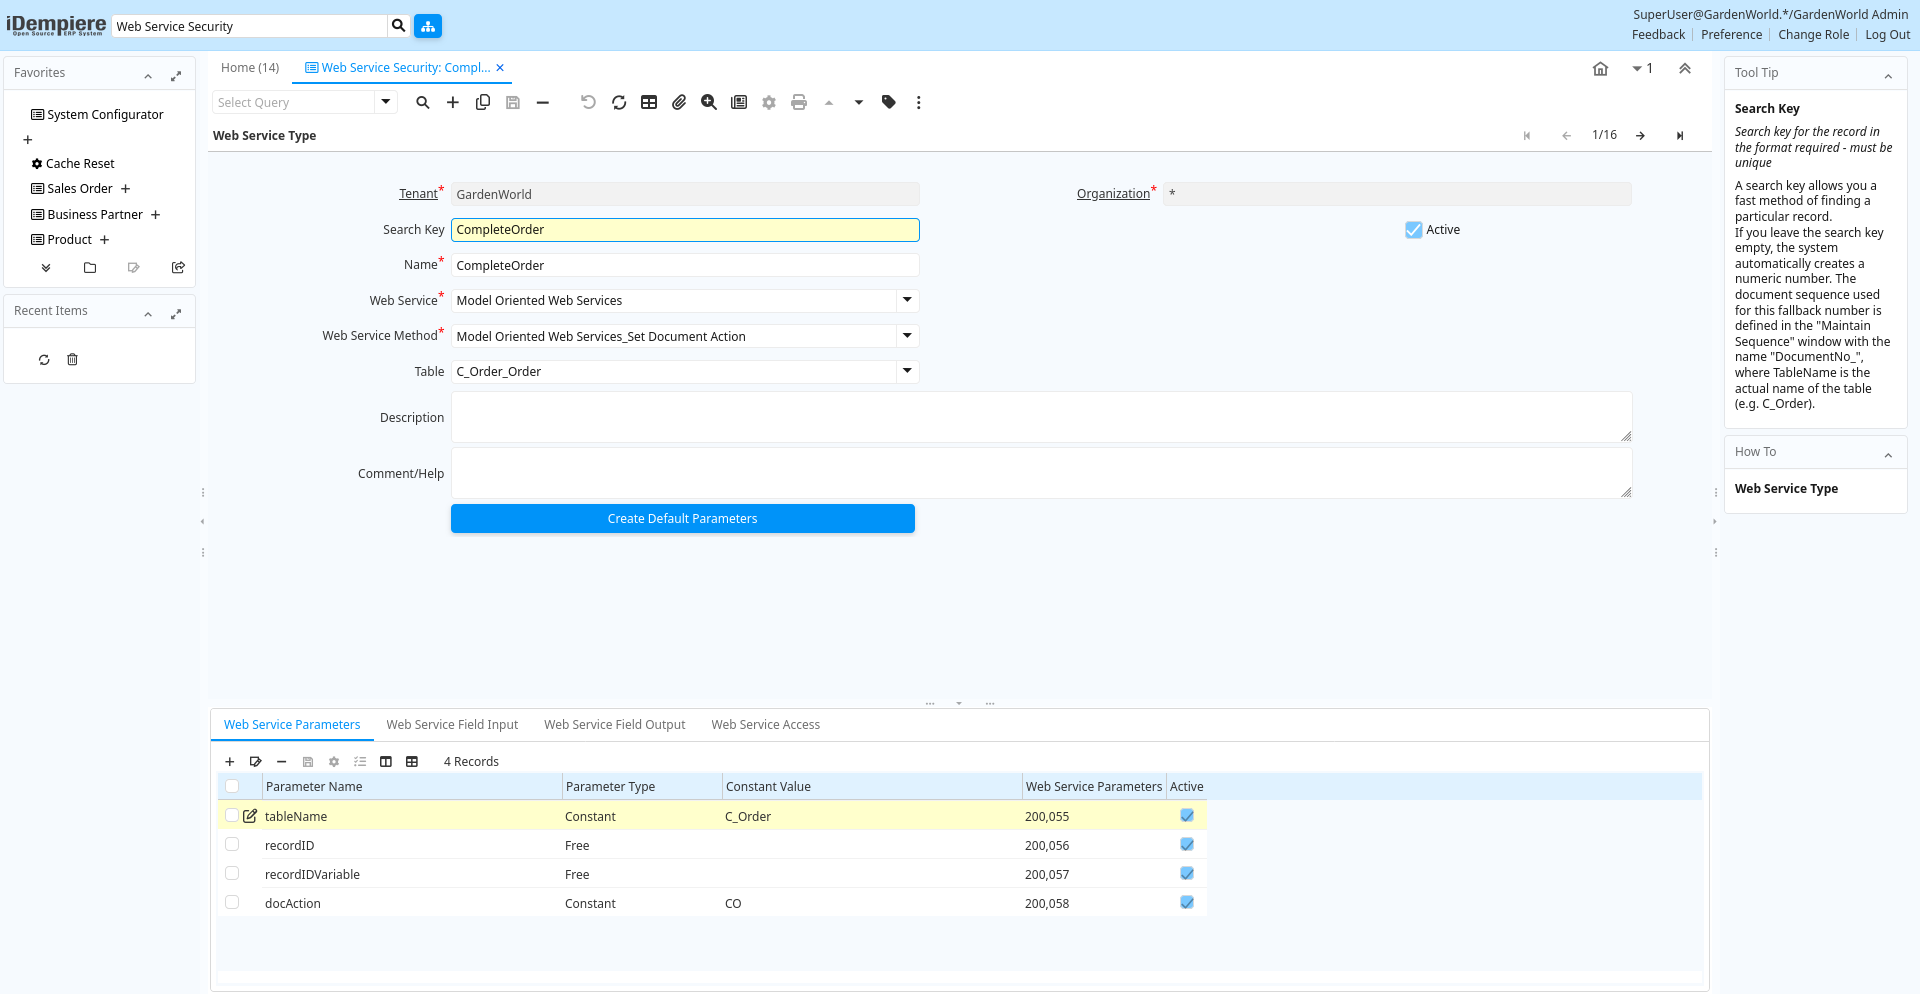Select the recordID row checkbox
This screenshot has height=994, width=1920.
[x=232, y=845]
